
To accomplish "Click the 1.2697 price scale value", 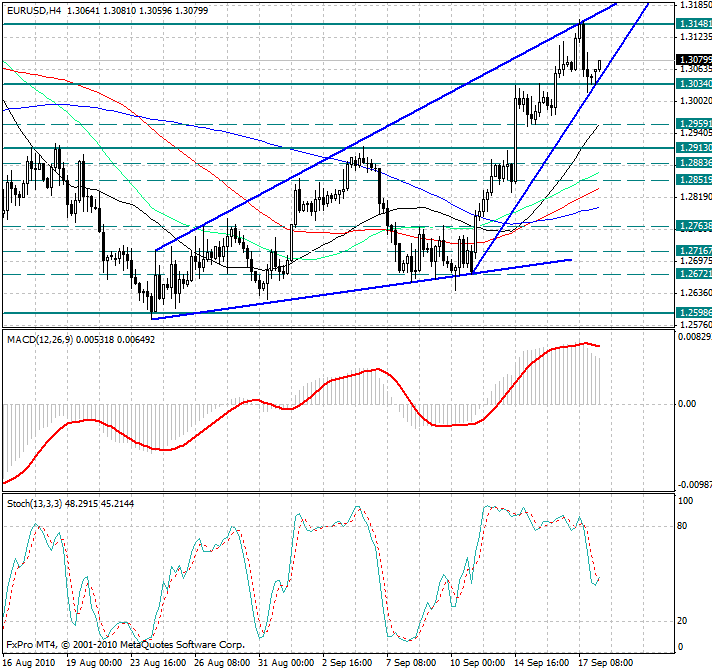I will tap(695, 261).
